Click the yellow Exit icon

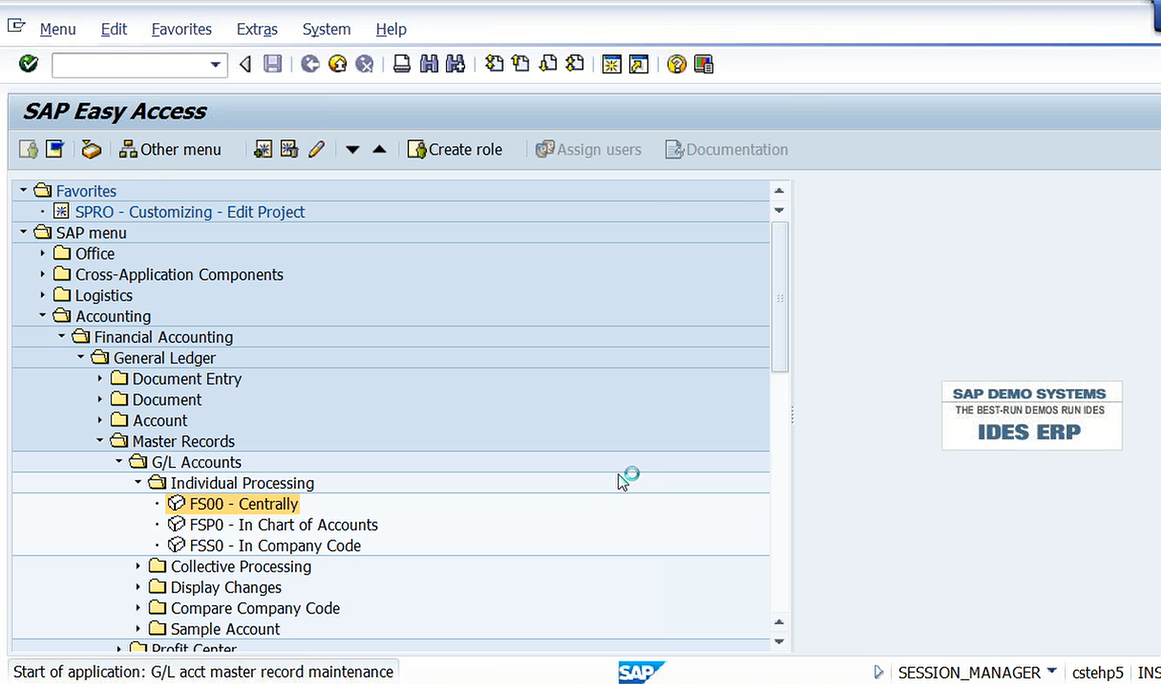tap(338, 64)
